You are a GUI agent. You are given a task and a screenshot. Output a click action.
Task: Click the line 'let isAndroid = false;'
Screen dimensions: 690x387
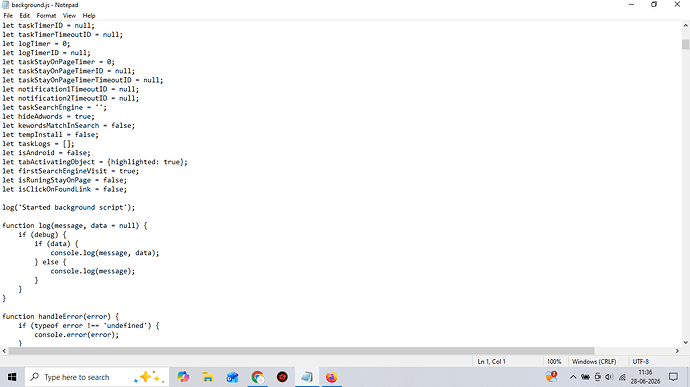click(x=46, y=153)
